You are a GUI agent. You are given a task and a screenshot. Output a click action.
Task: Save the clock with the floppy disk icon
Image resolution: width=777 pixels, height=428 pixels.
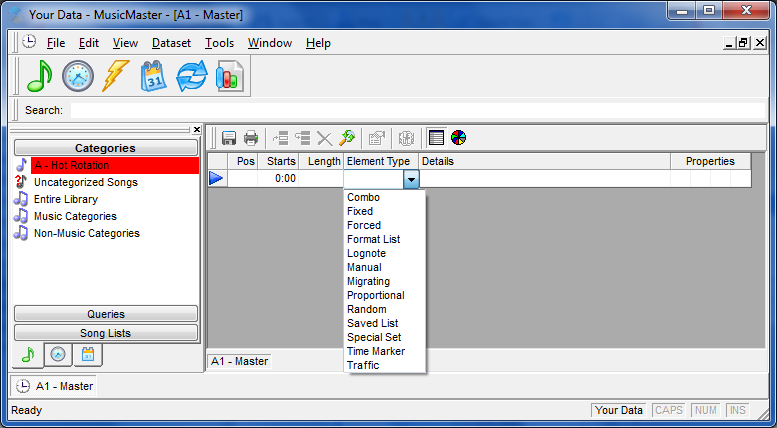[229, 138]
